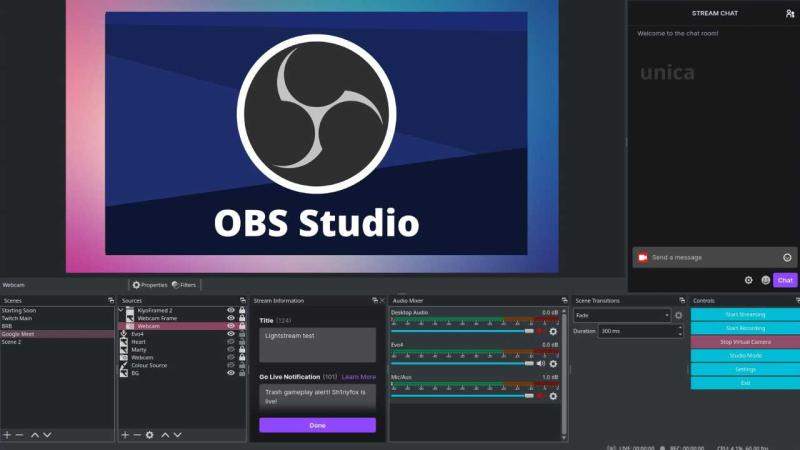This screenshot has width=800, height=450.
Task: Unlock the Webcam Frame source lock
Action: [242, 318]
